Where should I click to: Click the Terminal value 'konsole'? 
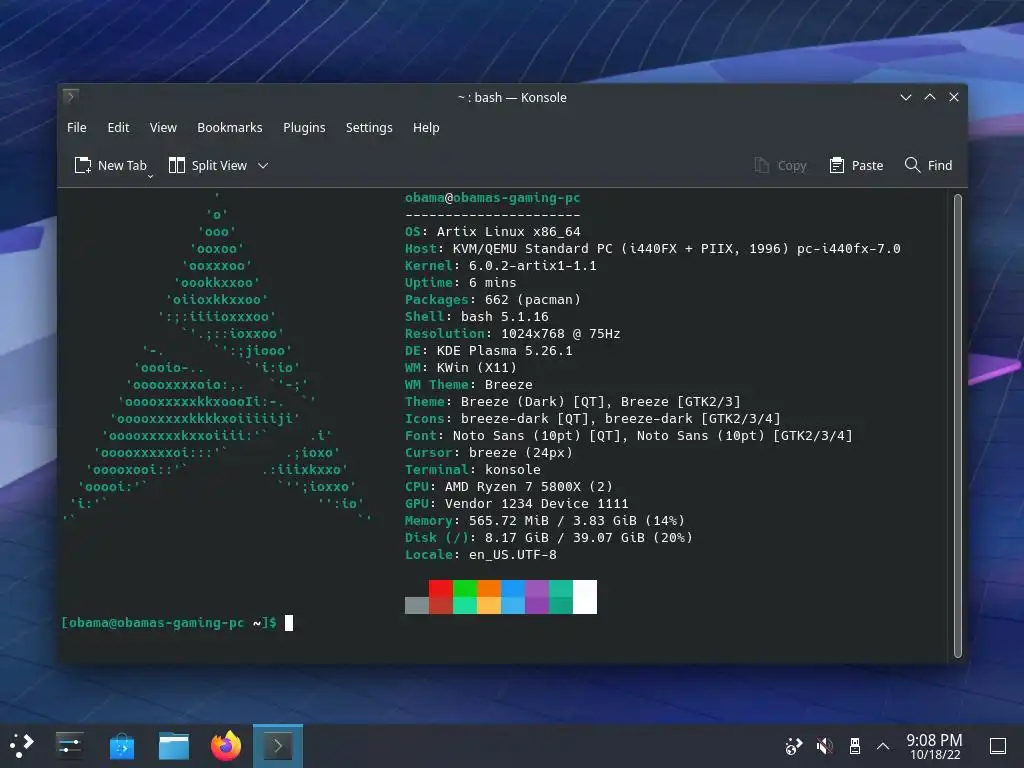coord(513,470)
